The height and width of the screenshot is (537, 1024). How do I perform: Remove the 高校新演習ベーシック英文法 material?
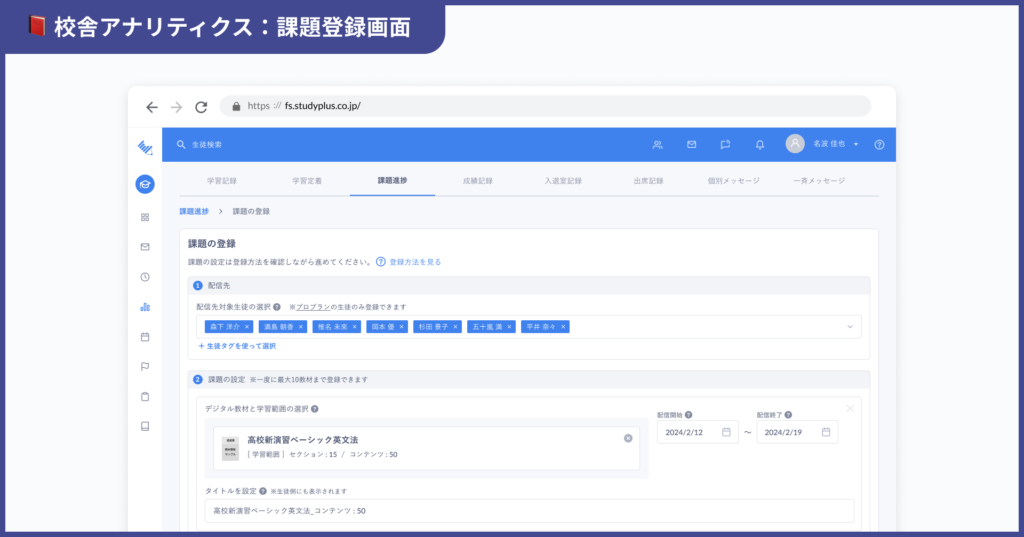(x=628, y=438)
